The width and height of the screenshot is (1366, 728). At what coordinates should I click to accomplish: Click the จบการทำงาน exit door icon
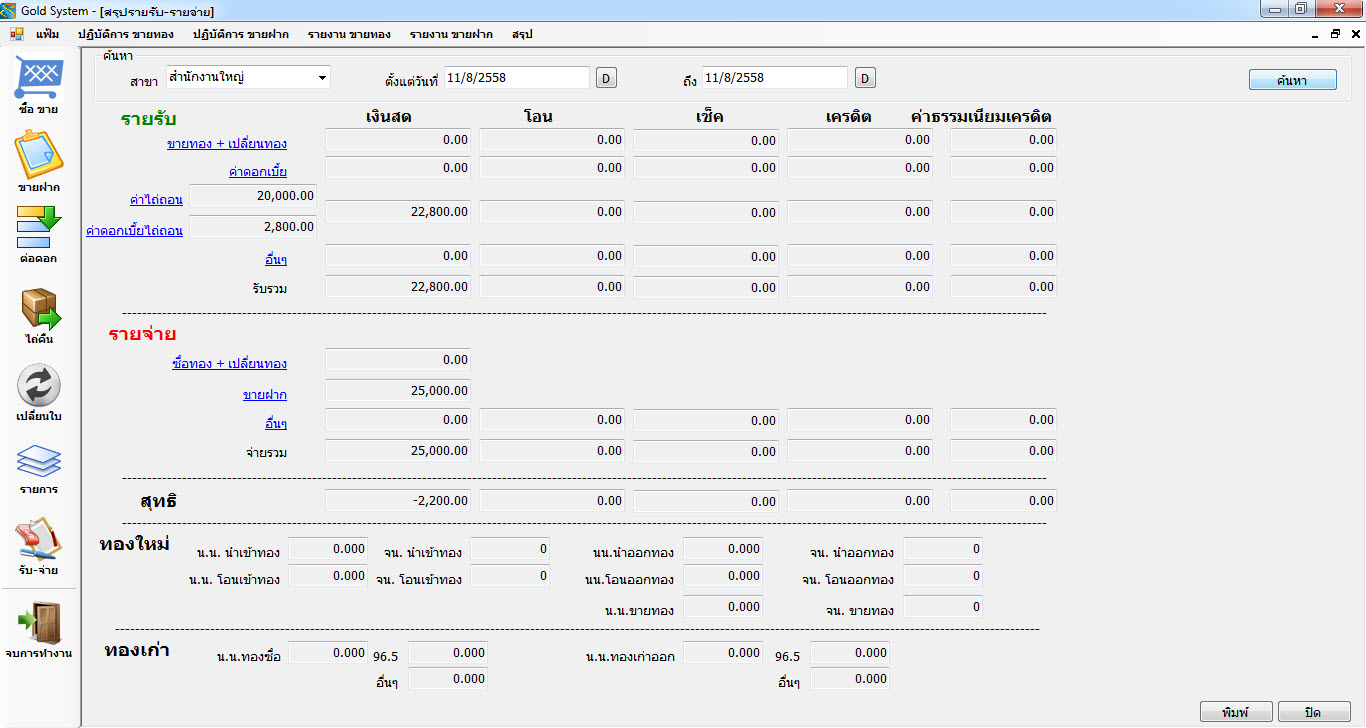(39, 622)
